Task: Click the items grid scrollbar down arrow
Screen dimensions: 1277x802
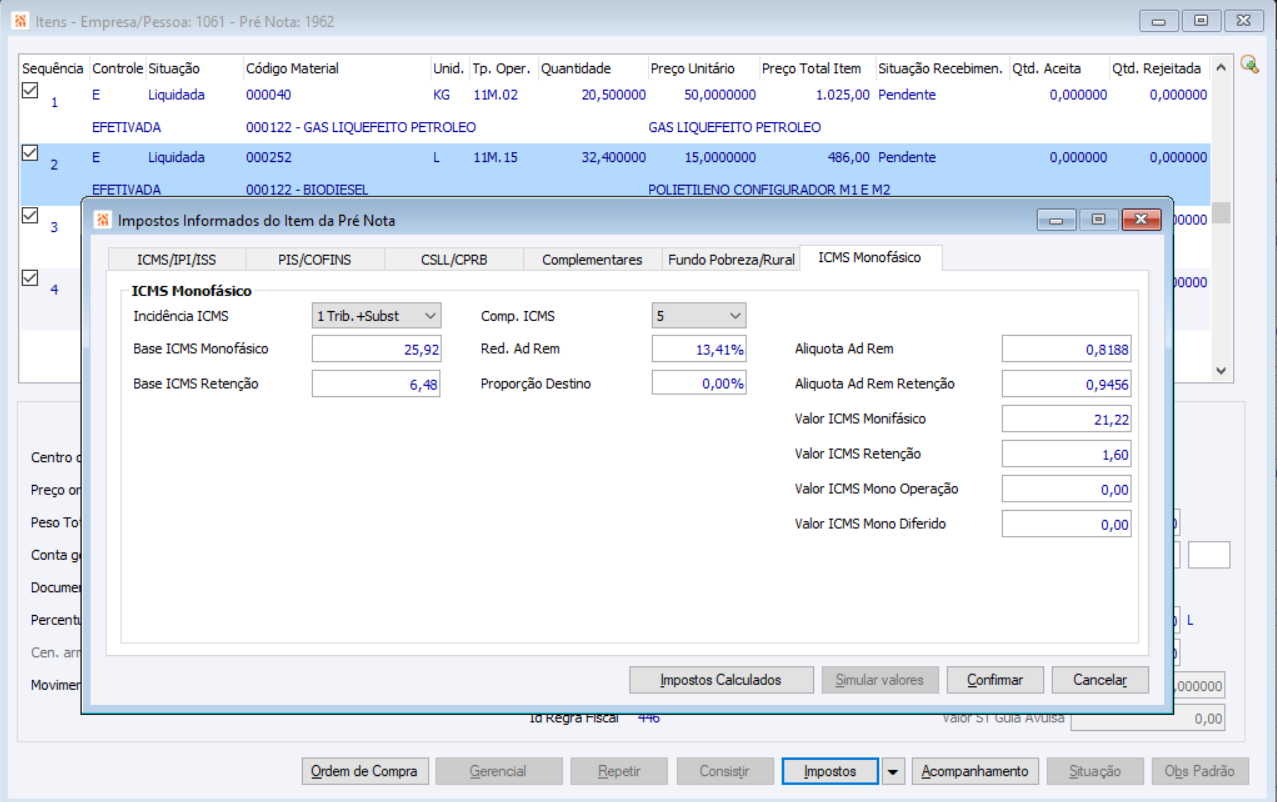Action: coord(1221,370)
